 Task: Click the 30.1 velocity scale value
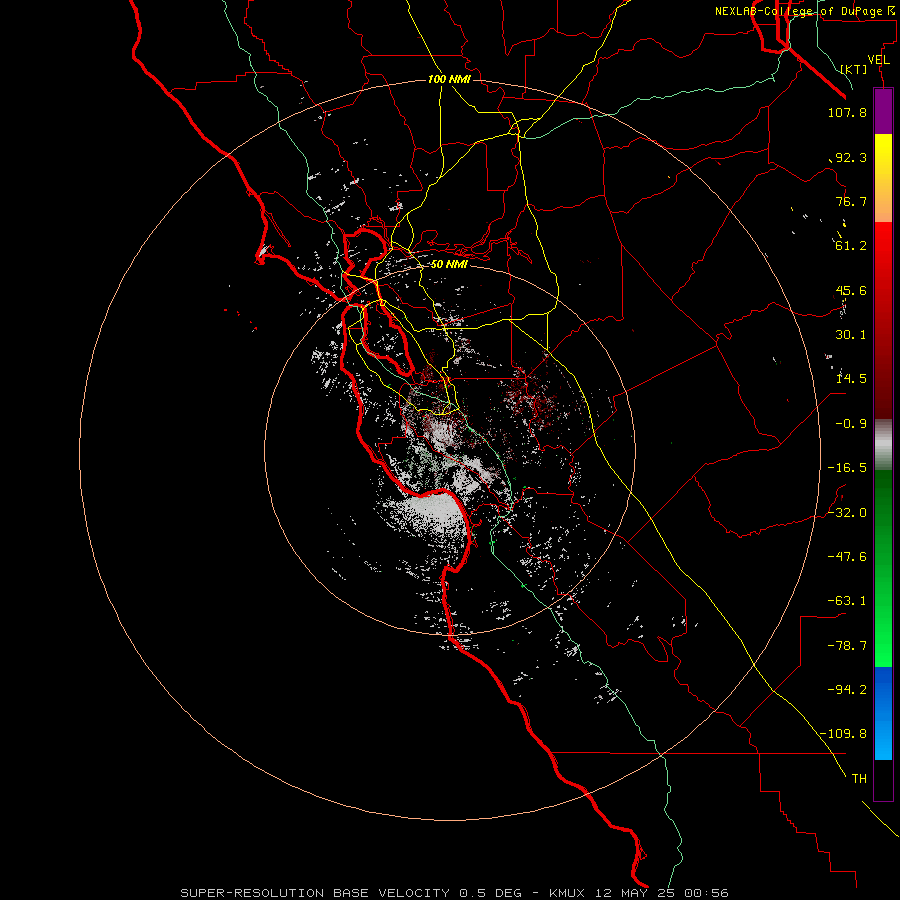(851, 335)
